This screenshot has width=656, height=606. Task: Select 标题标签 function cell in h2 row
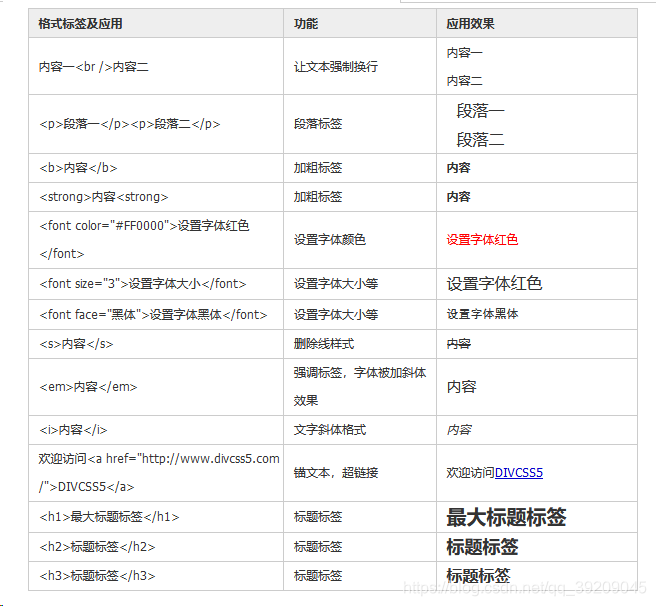[x=318, y=547]
